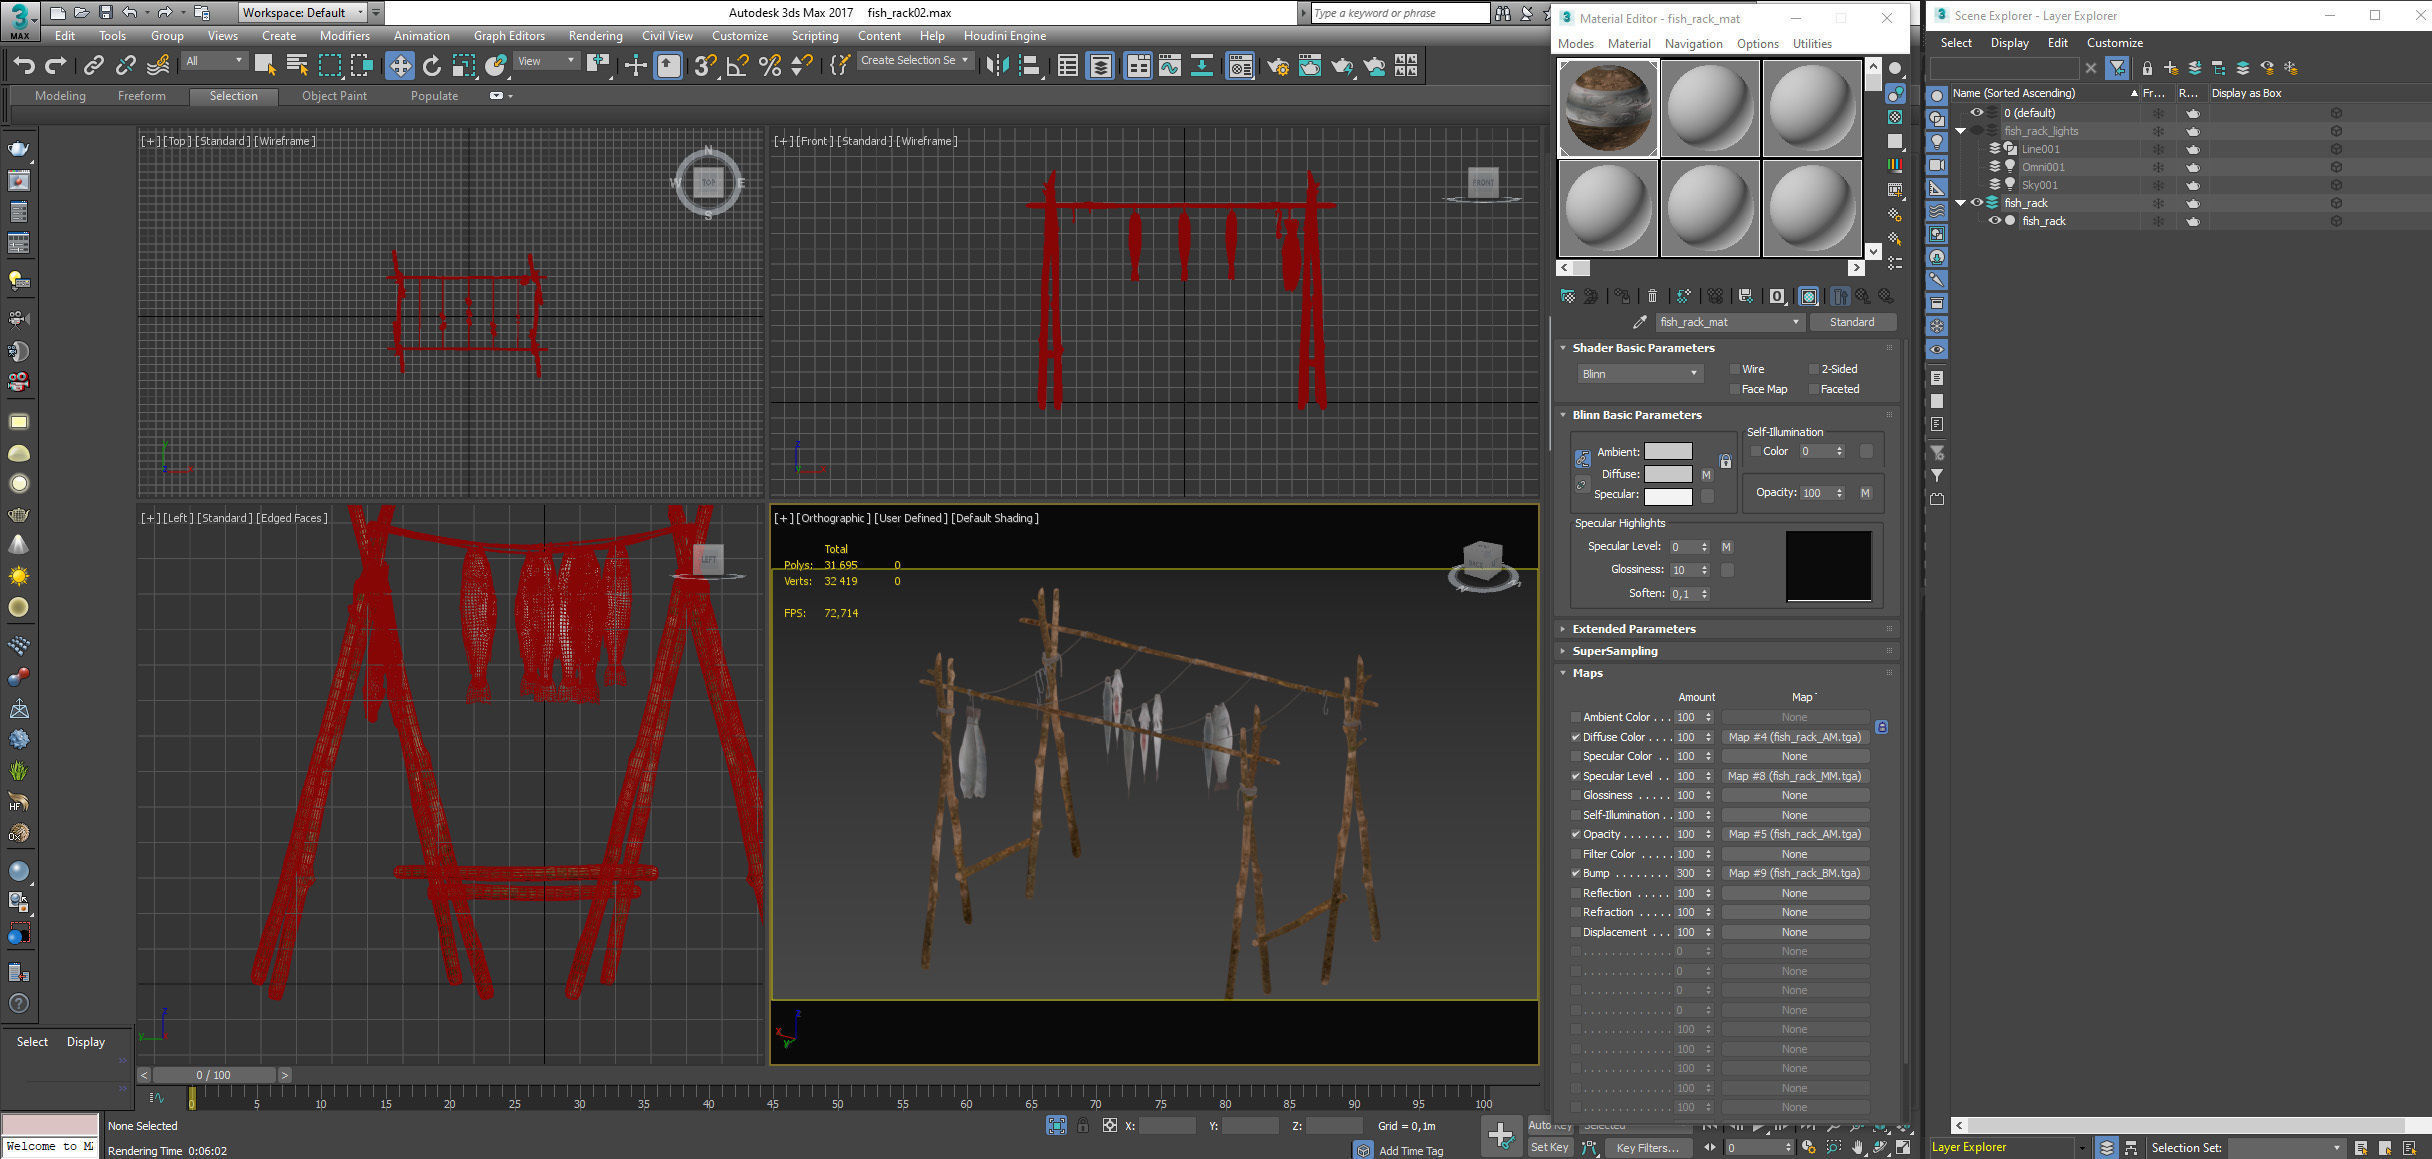Click Map #9 (fish_rack_BM.tga) button
This screenshot has height=1159, width=2432.
coord(1795,873)
